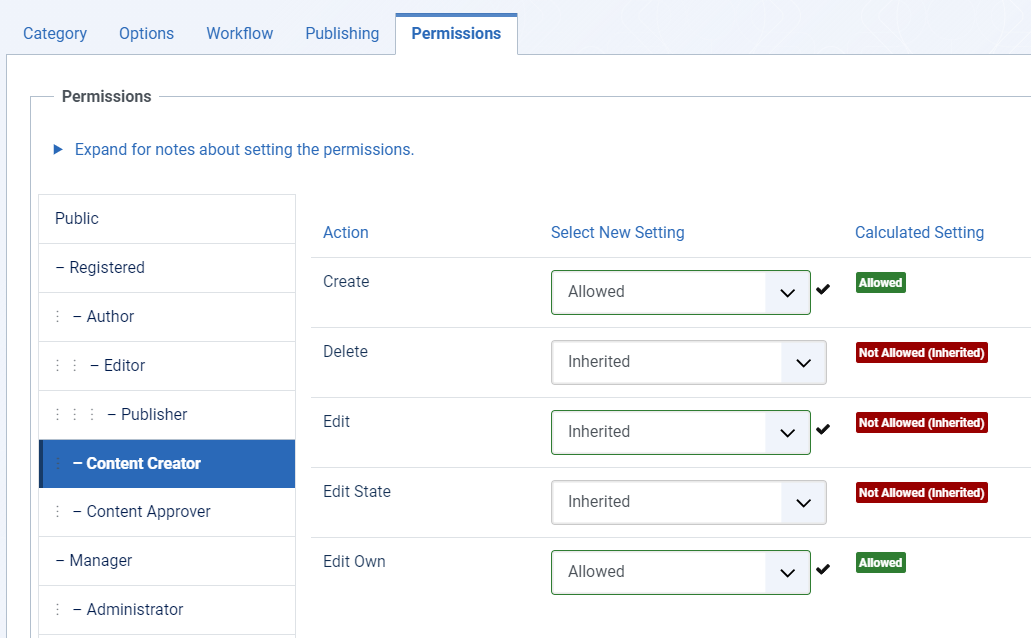1031x638 pixels.
Task: Open the Edit Own permission dropdown
Action: (x=680, y=572)
